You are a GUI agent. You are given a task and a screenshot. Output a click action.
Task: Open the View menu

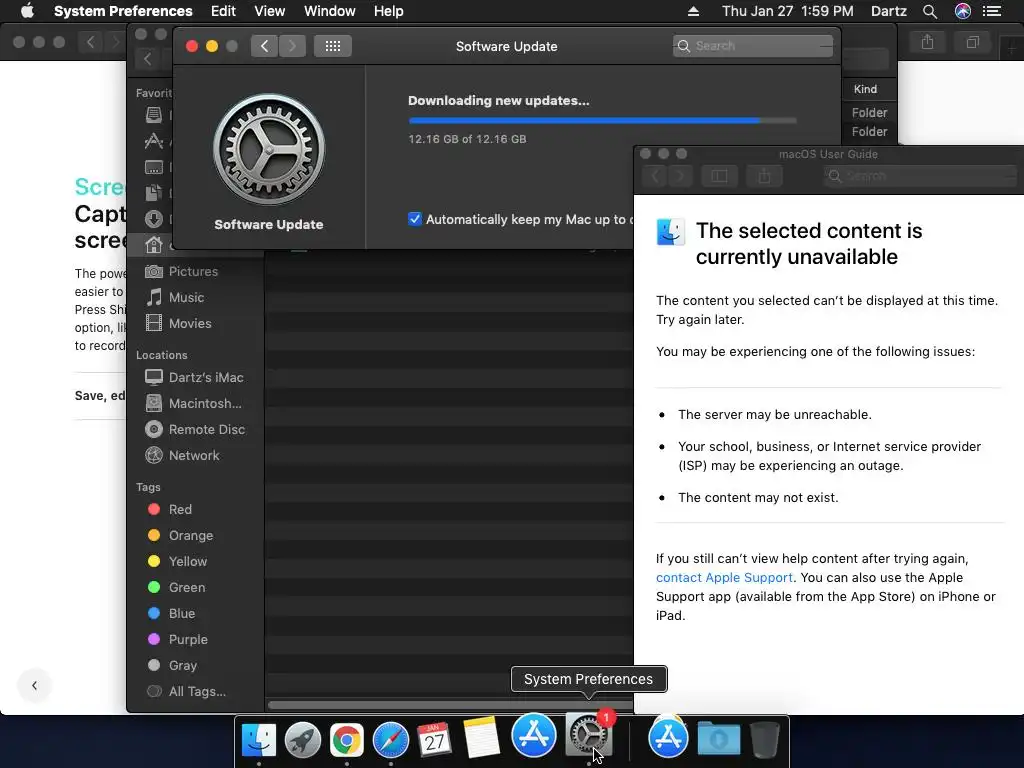coord(270,11)
